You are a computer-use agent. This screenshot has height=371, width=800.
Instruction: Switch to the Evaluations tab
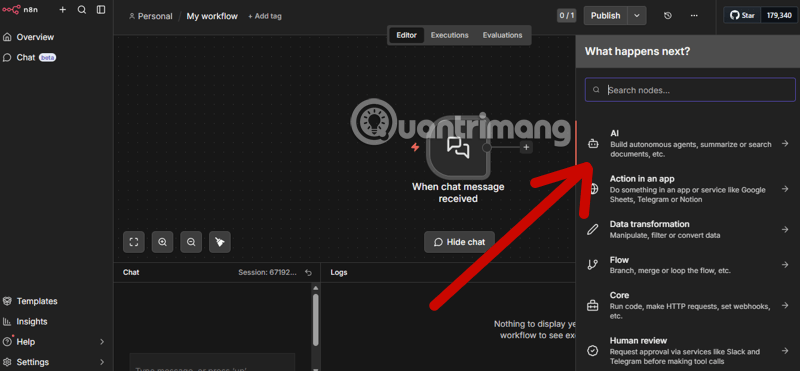click(503, 35)
